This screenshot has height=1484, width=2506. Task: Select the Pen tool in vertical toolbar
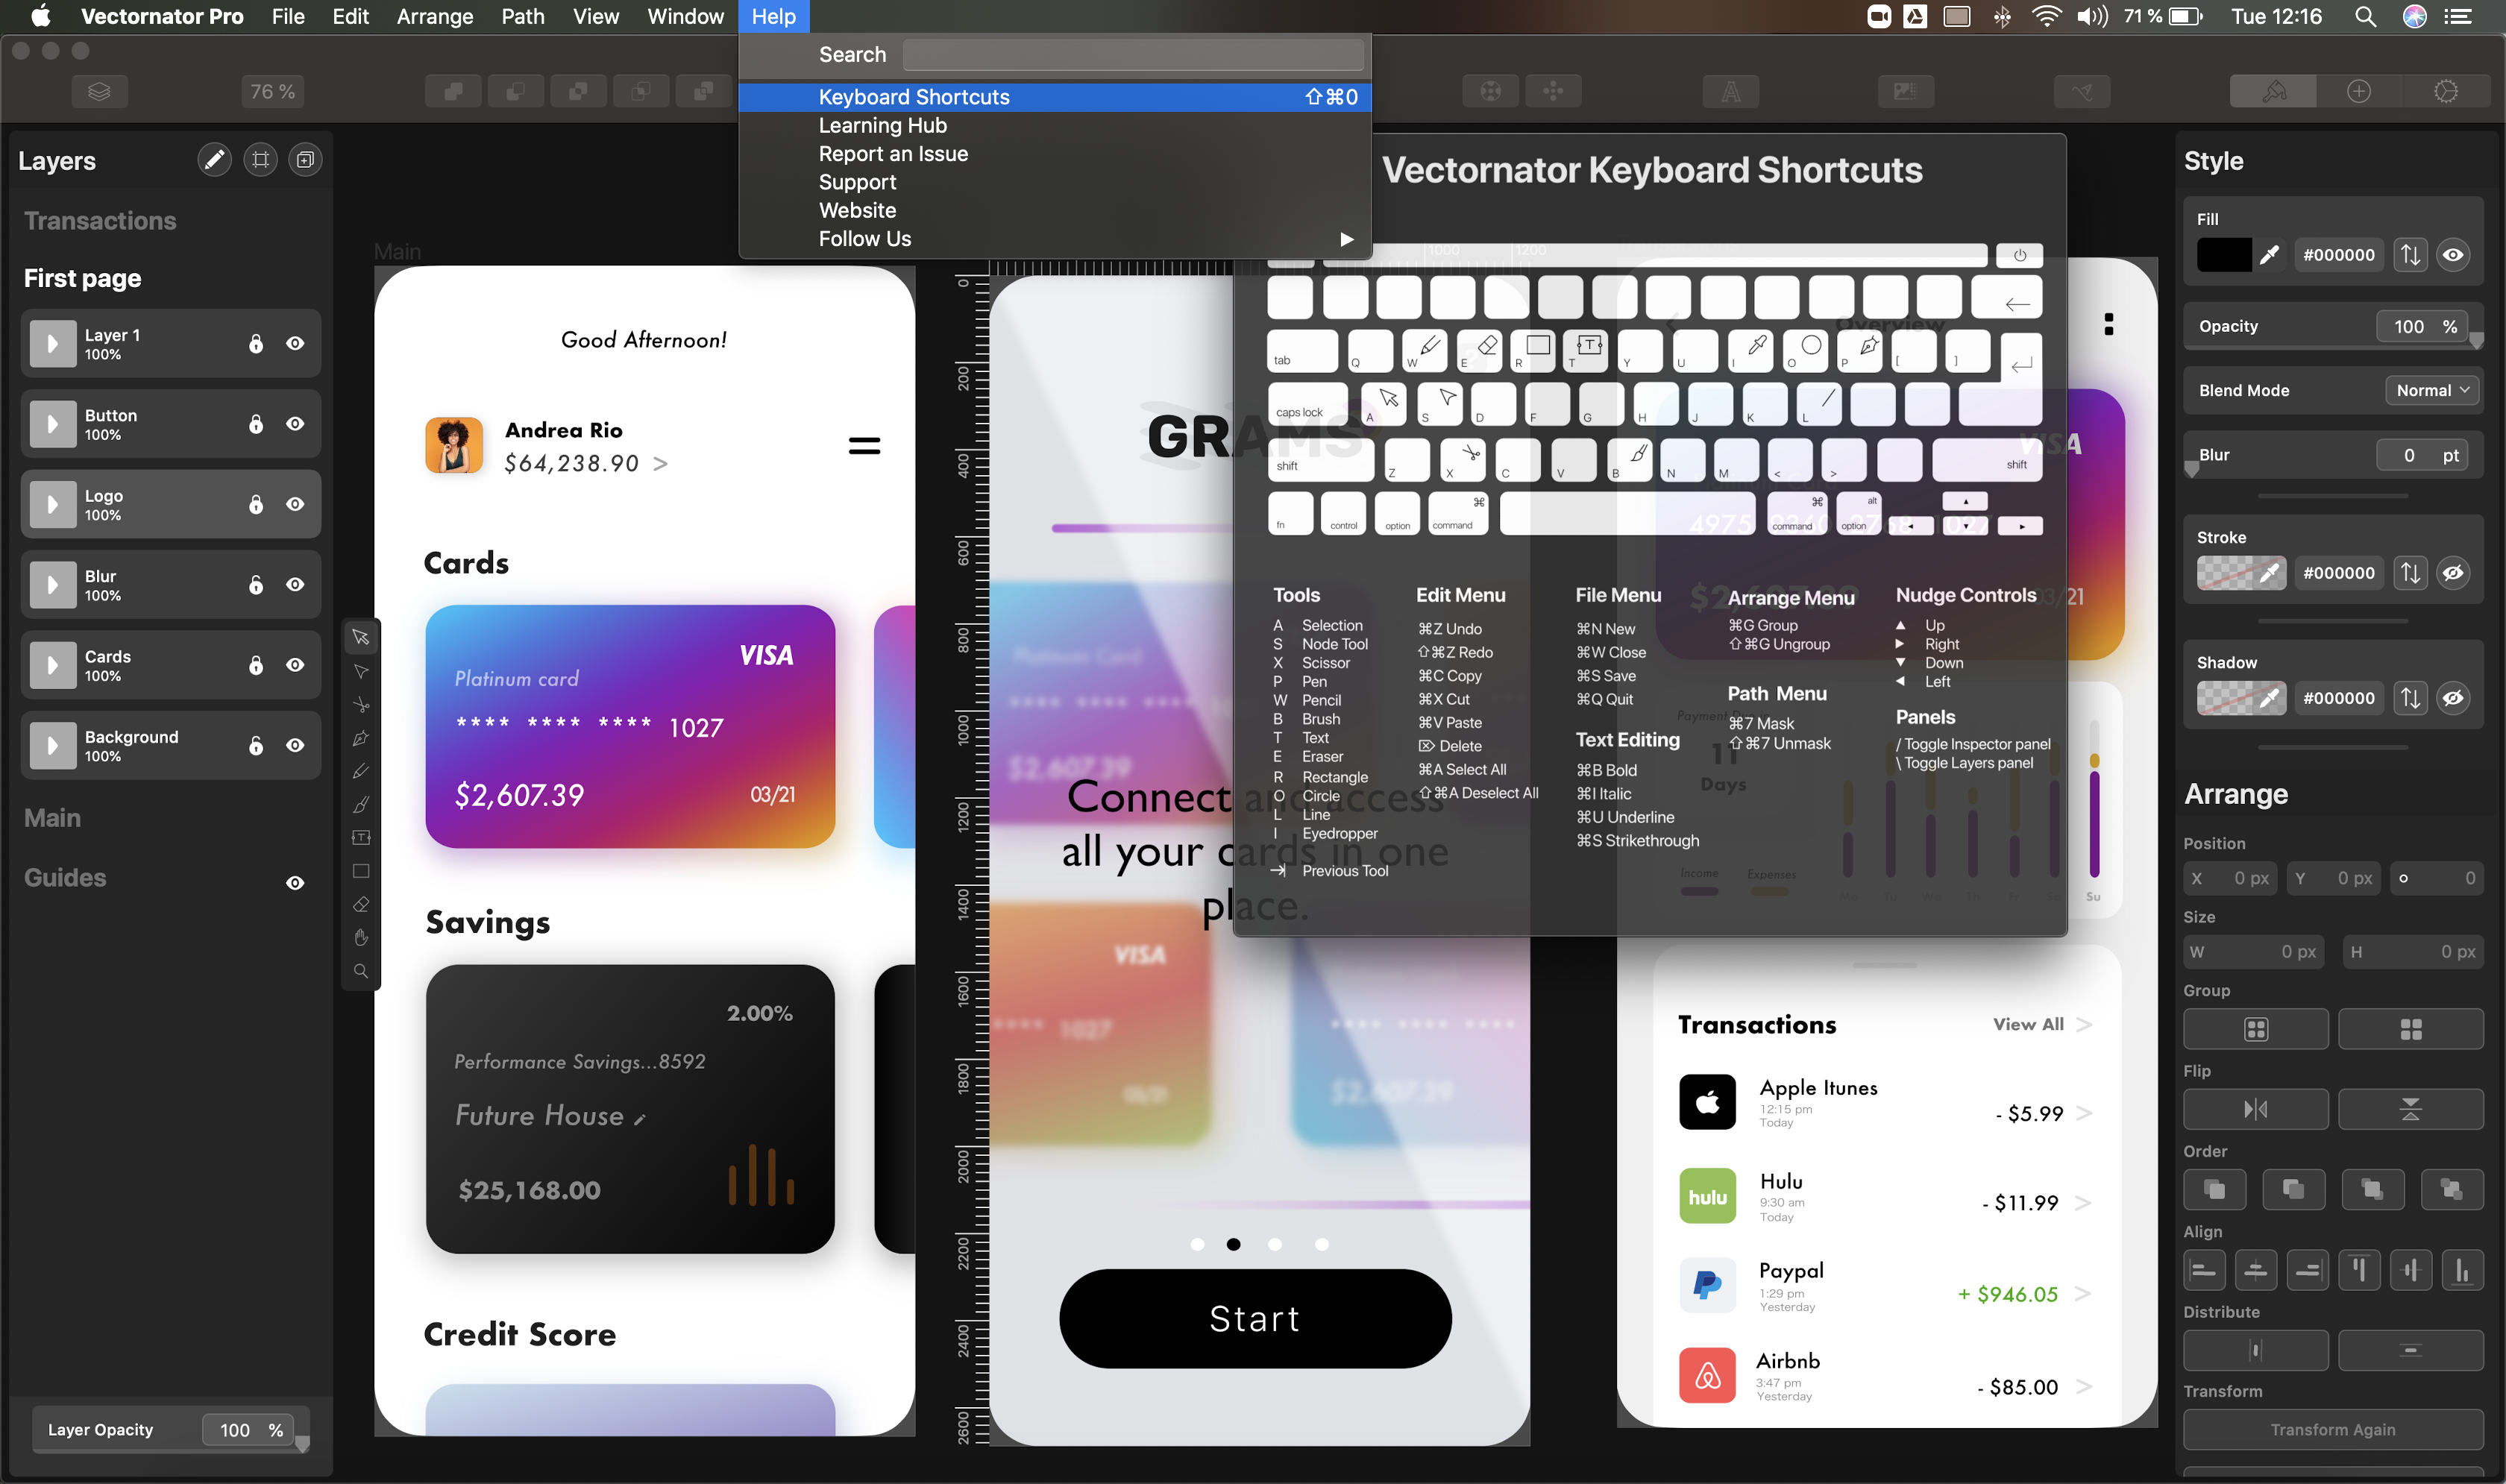[x=361, y=738]
